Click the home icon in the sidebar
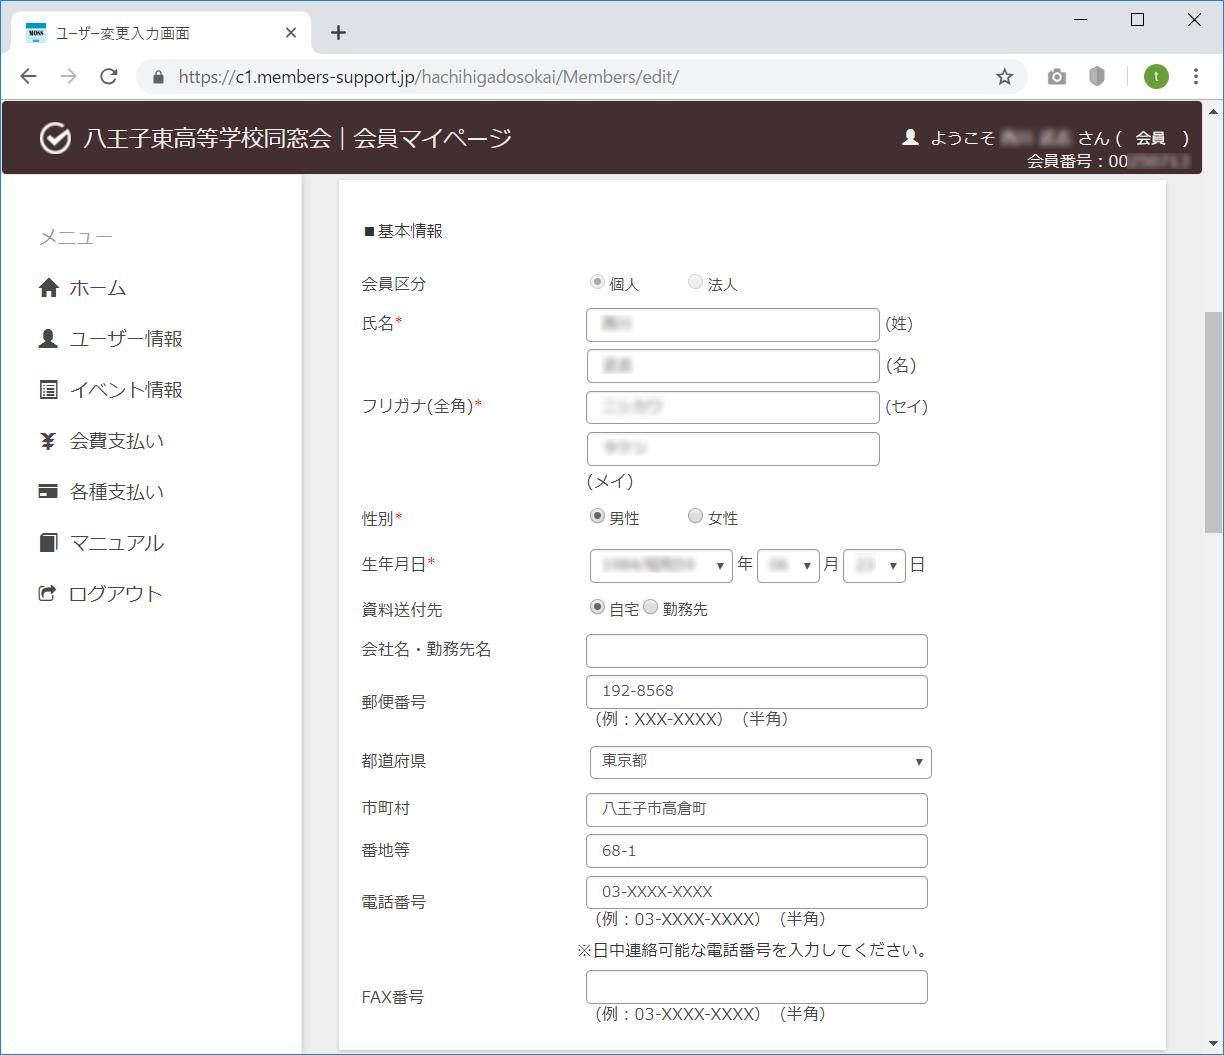Screen dimensions: 1224x1055 click(x=48, y=288)
